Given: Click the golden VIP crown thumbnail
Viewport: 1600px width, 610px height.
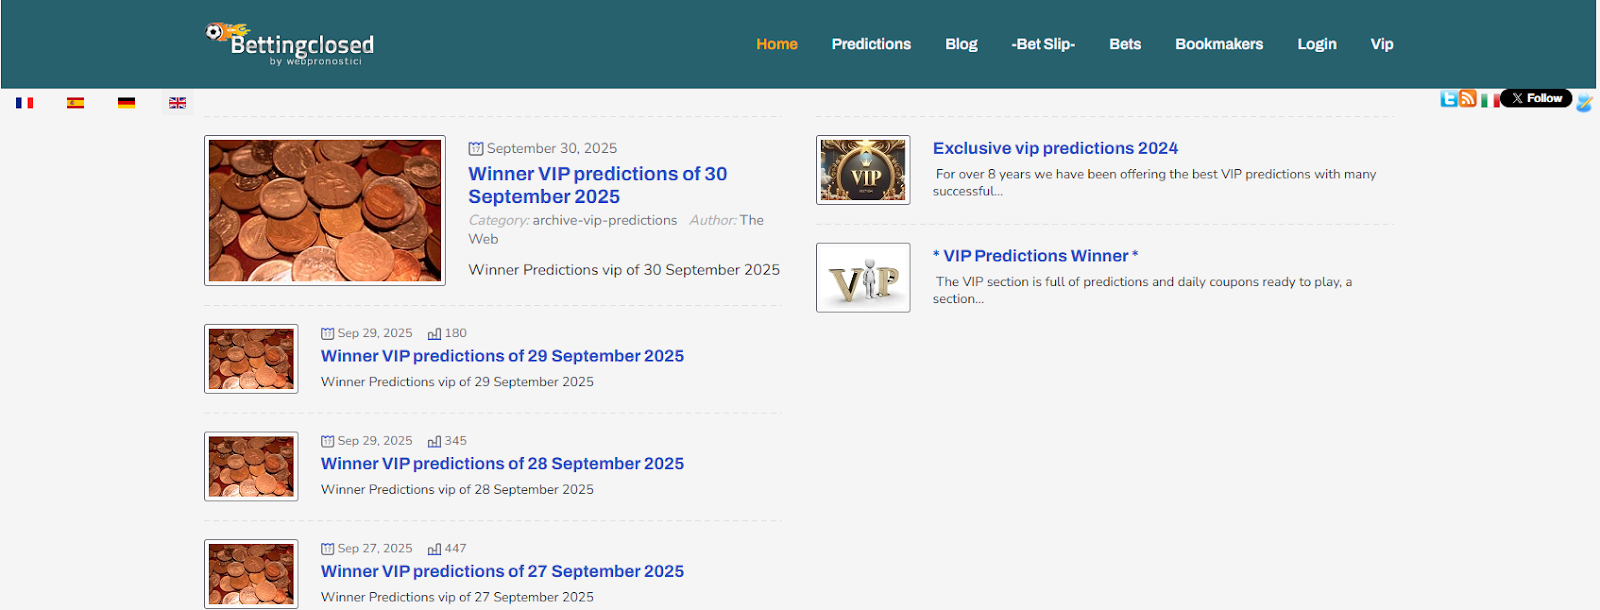Looking at the screenshot, I should coord(863,170).
